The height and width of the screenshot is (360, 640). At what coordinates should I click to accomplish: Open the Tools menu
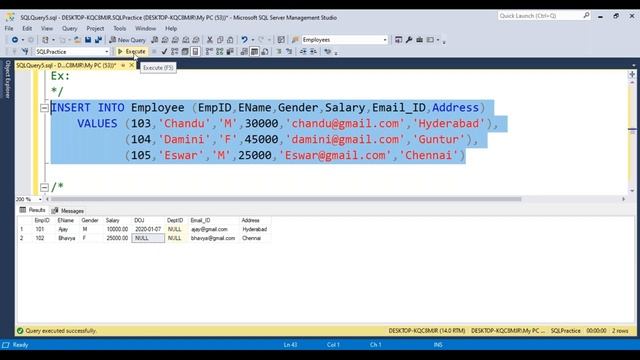(120, 29)
